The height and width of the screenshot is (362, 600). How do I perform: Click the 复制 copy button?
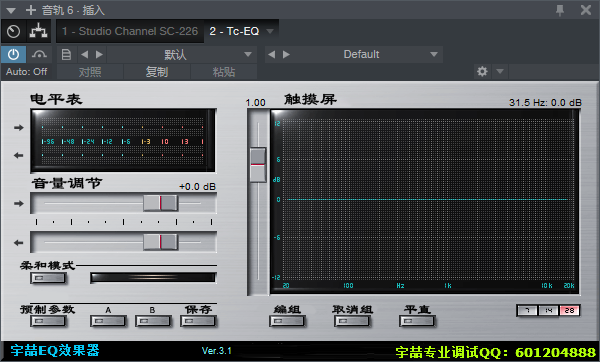coord(157,72)
